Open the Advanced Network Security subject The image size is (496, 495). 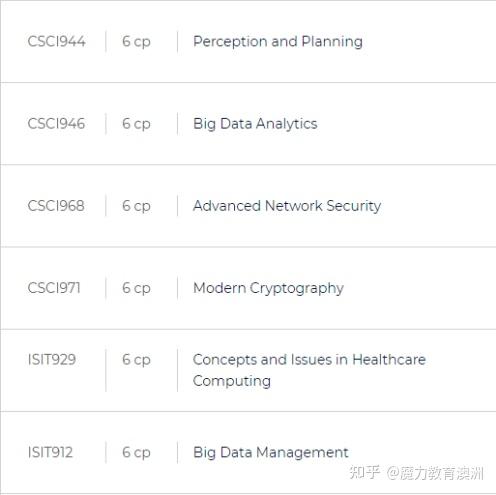pos(287,206)
